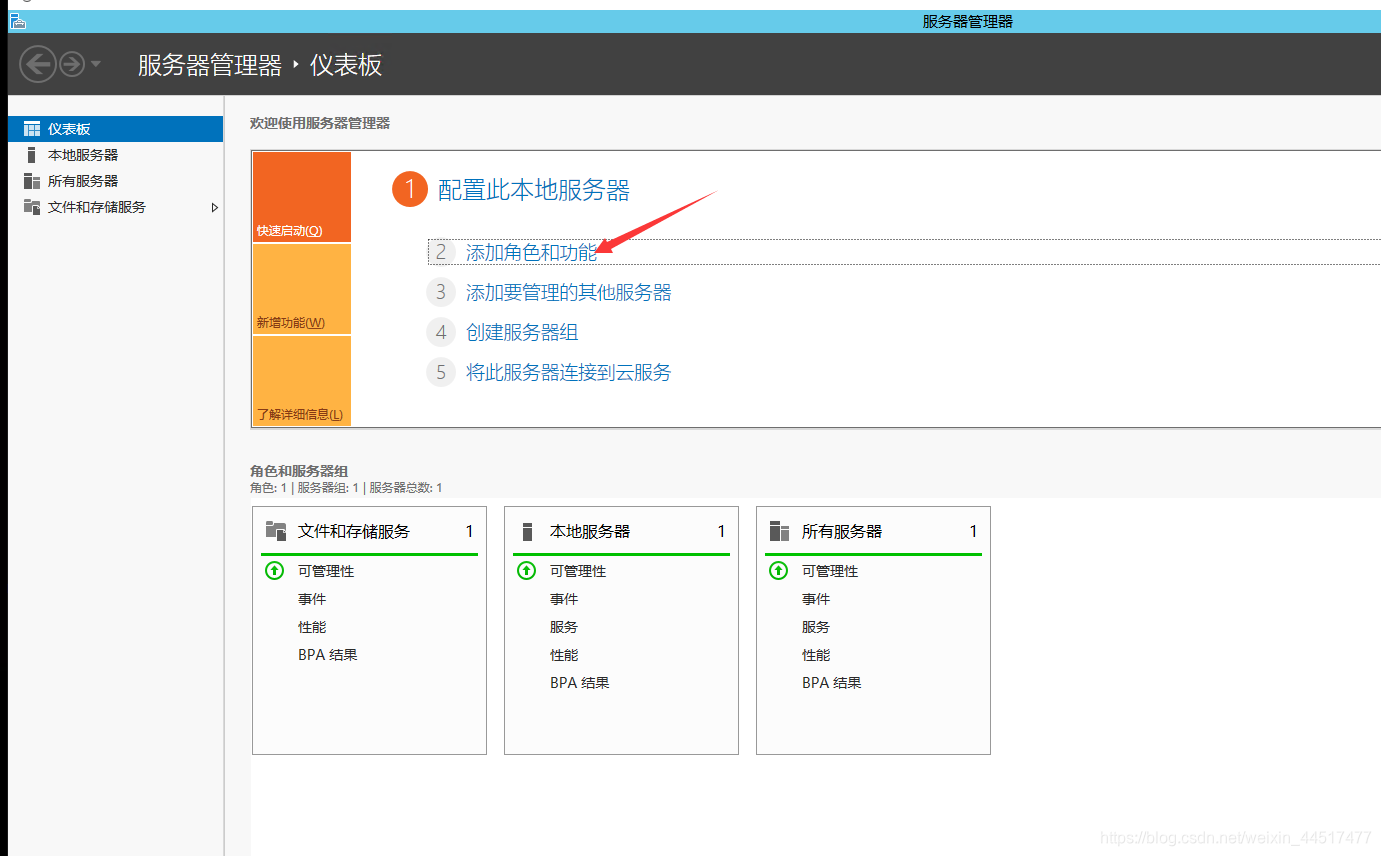Click the 添加要管理的其他服务器 link
This screenshot has height=856, width=1381.
[x=568, y=292]
